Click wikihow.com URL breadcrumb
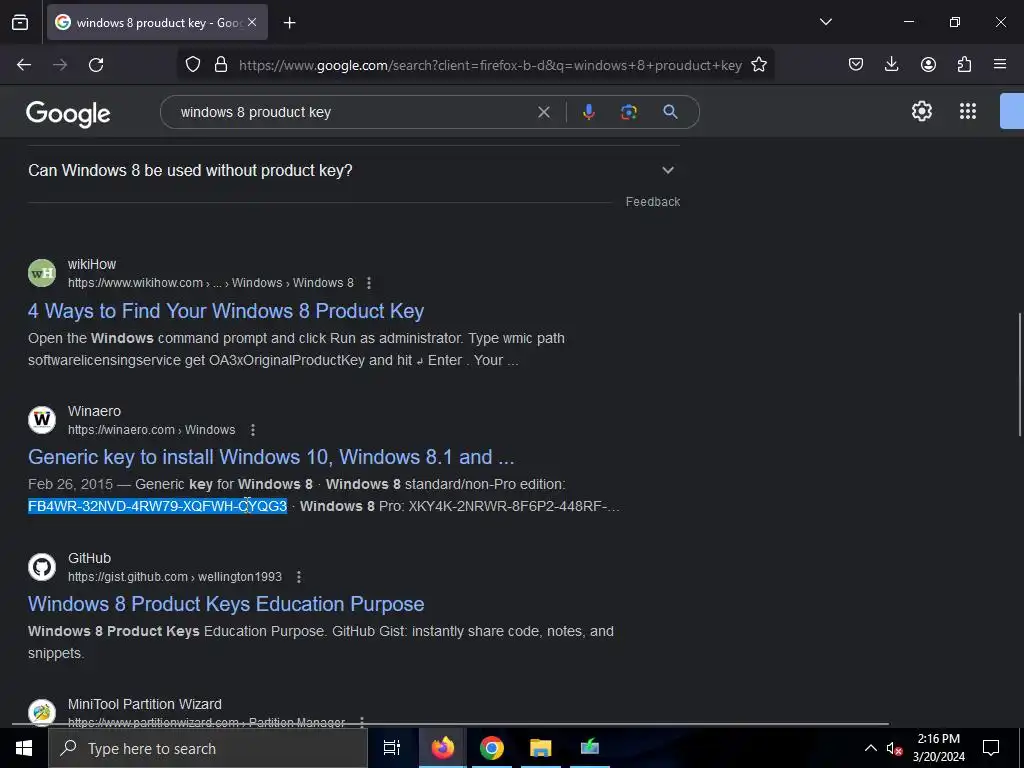 (x=210, y=283)
